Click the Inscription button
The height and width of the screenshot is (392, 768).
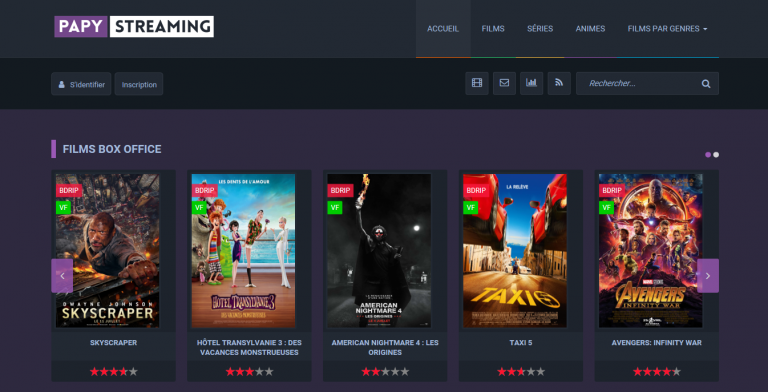coord(139,84)
